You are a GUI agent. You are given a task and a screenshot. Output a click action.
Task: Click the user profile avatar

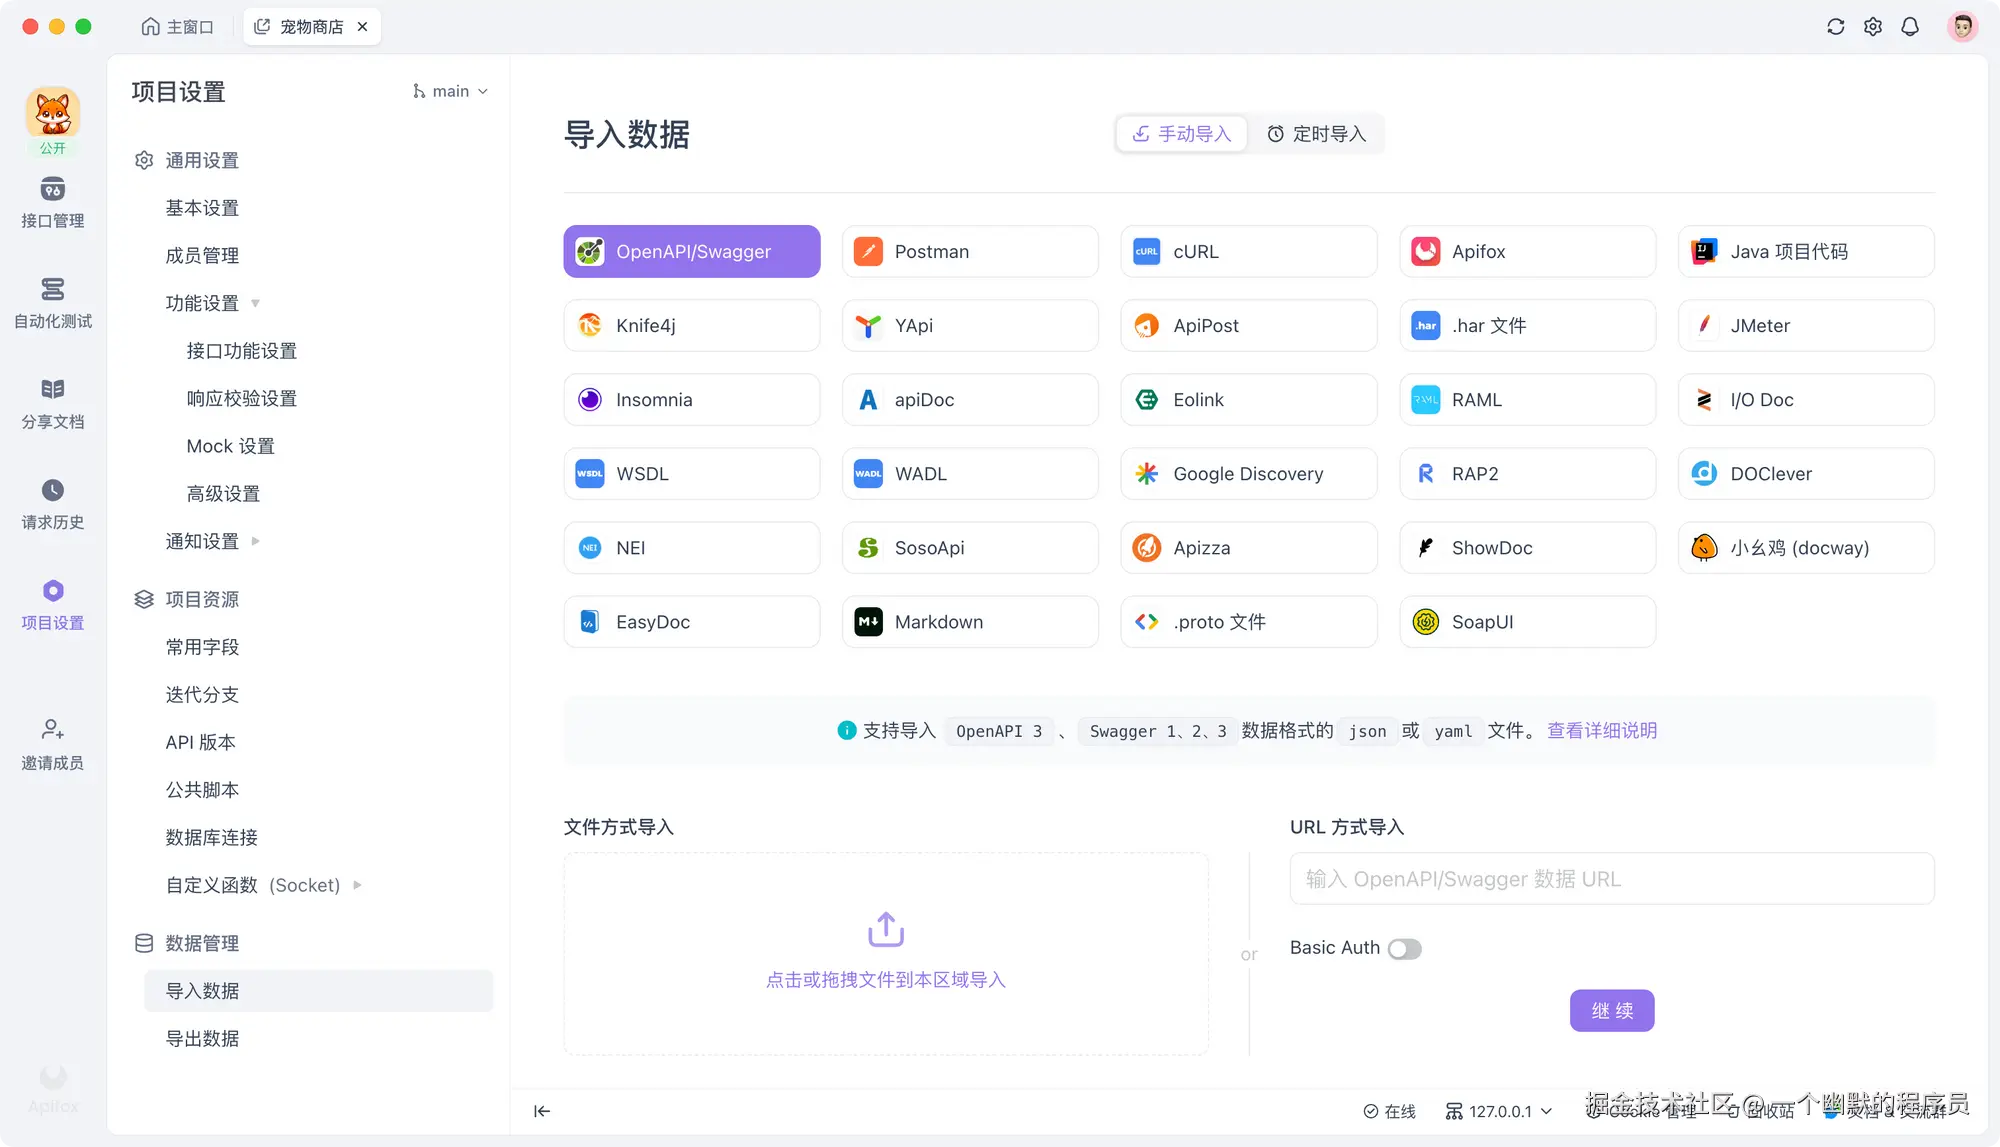coord(1962,27)
